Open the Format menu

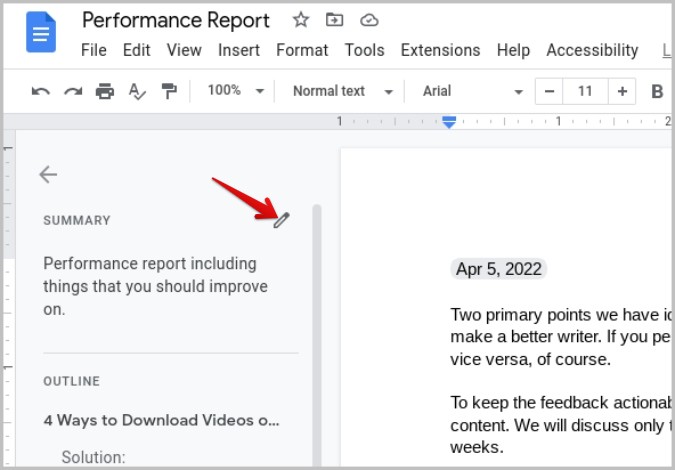click(302, 50)
